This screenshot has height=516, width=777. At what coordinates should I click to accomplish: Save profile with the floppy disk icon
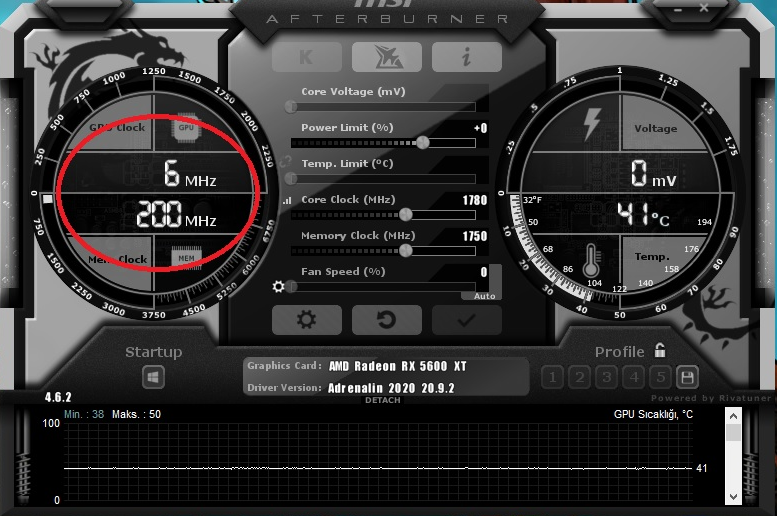(687, 378)
